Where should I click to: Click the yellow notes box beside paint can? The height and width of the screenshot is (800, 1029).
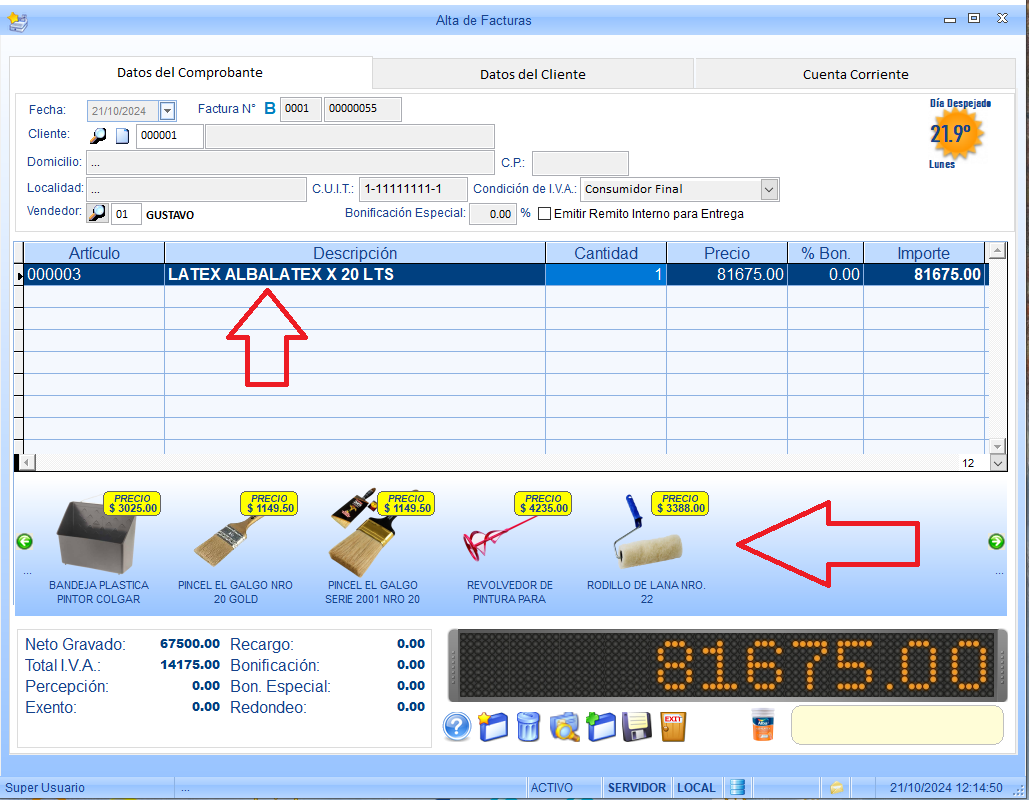(897, 725)
